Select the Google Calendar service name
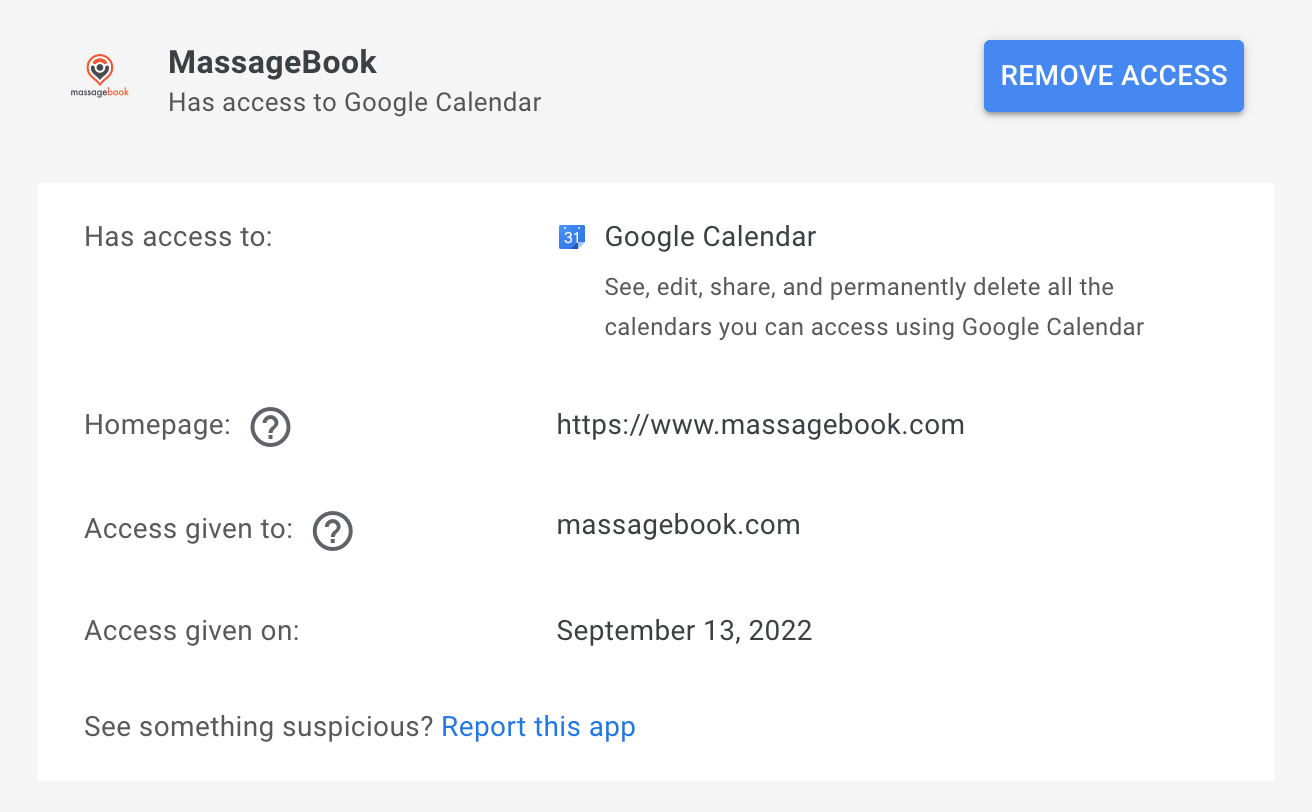Screen dimensions: 1312x812 [x=710, y=237]
